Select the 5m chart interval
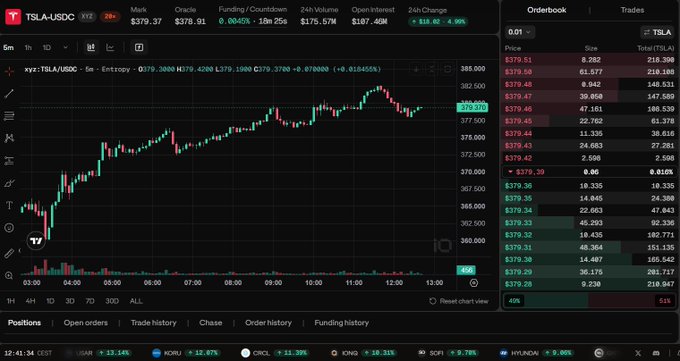 8,48
